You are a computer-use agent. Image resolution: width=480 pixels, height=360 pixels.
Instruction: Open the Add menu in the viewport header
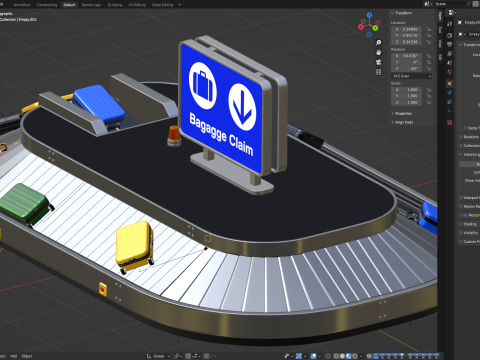coord(14,356)
